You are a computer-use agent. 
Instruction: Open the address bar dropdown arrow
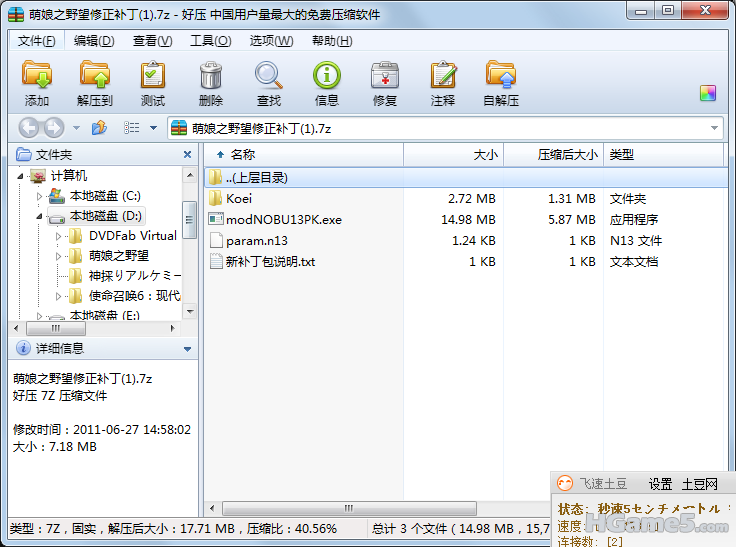click(x=714, y=128)
